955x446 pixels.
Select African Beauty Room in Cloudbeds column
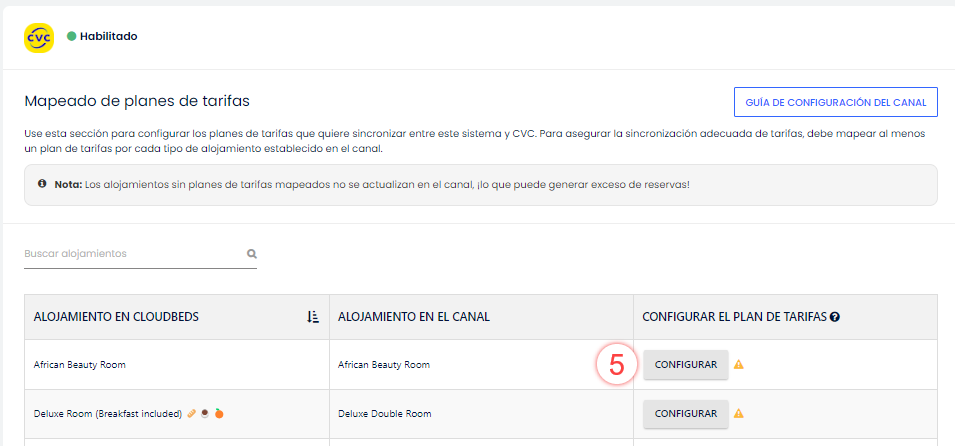79,365
